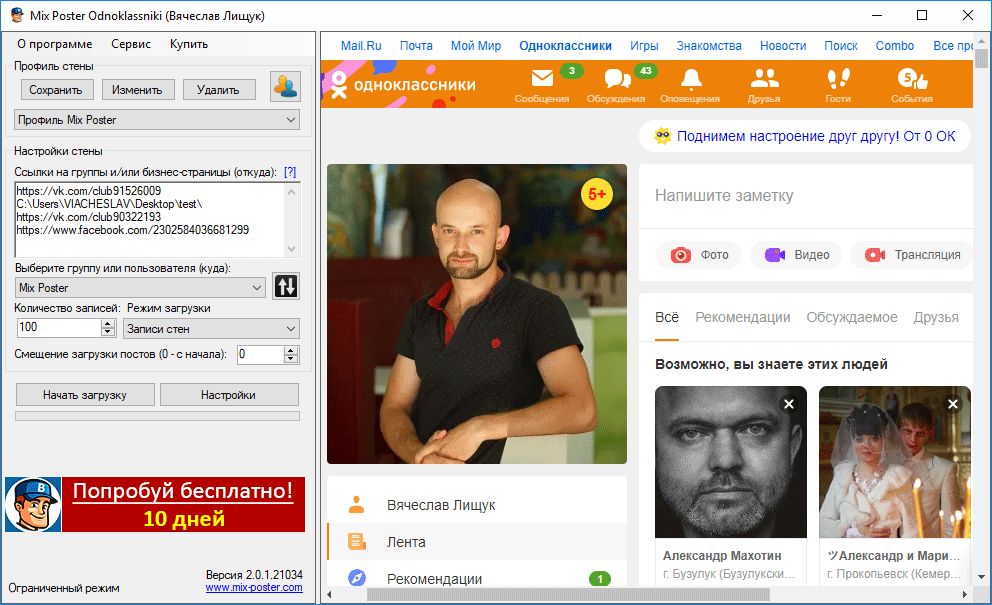Dismiss the Александр Махотин suggestion card

[789, 404]
